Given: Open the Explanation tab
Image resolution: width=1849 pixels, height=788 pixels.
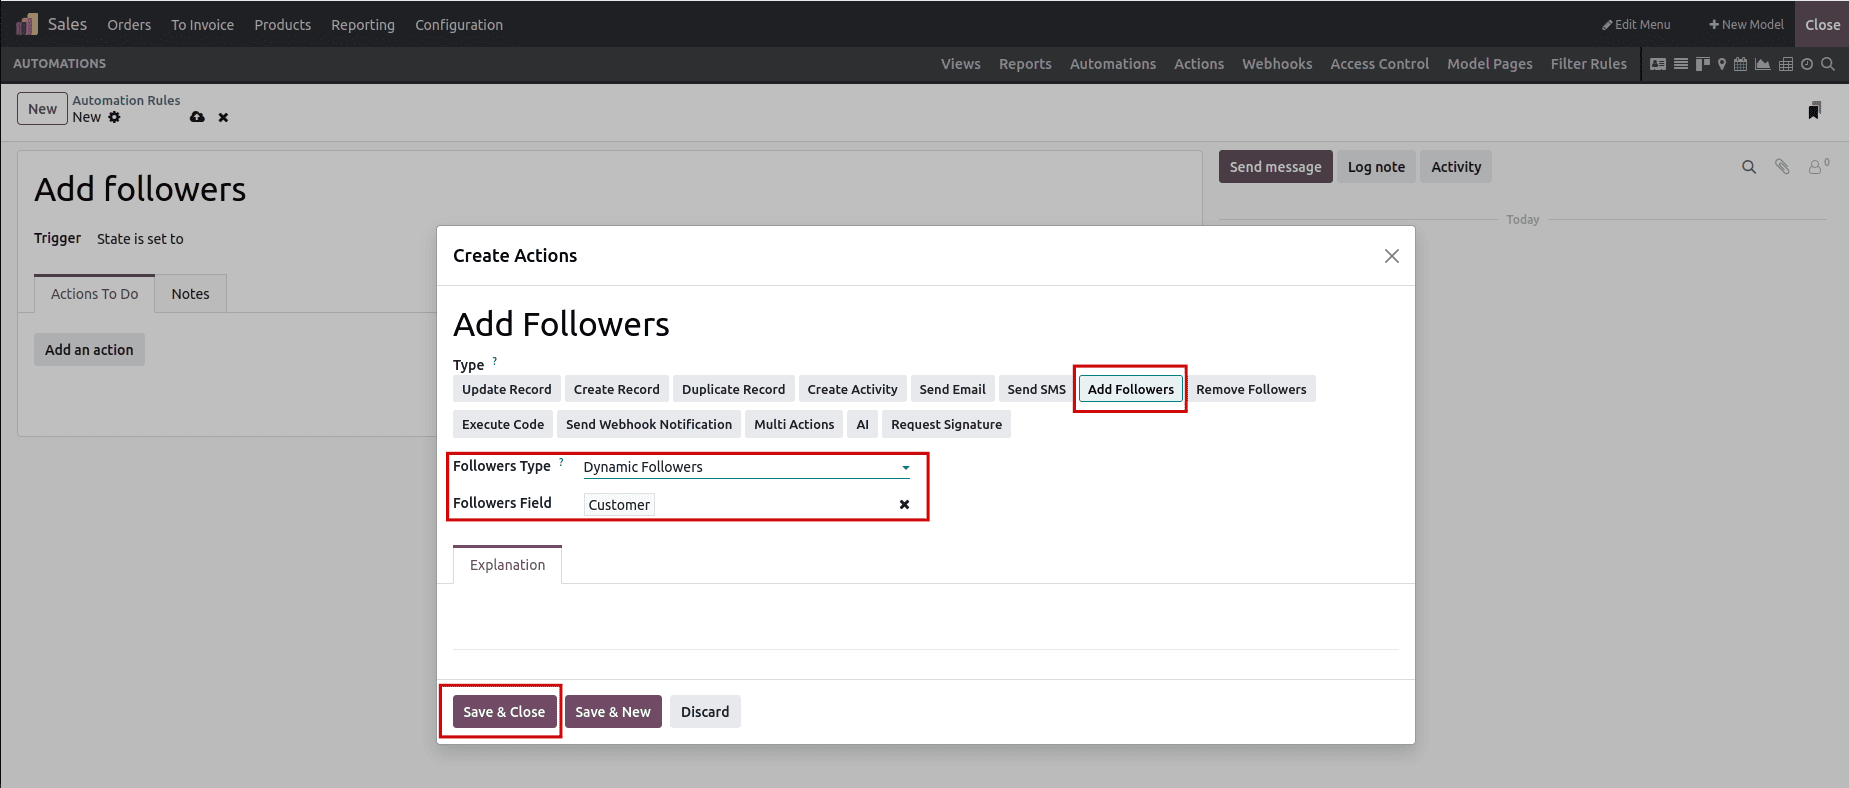Looking at the screenshot, I should click(x=508, y=565).
